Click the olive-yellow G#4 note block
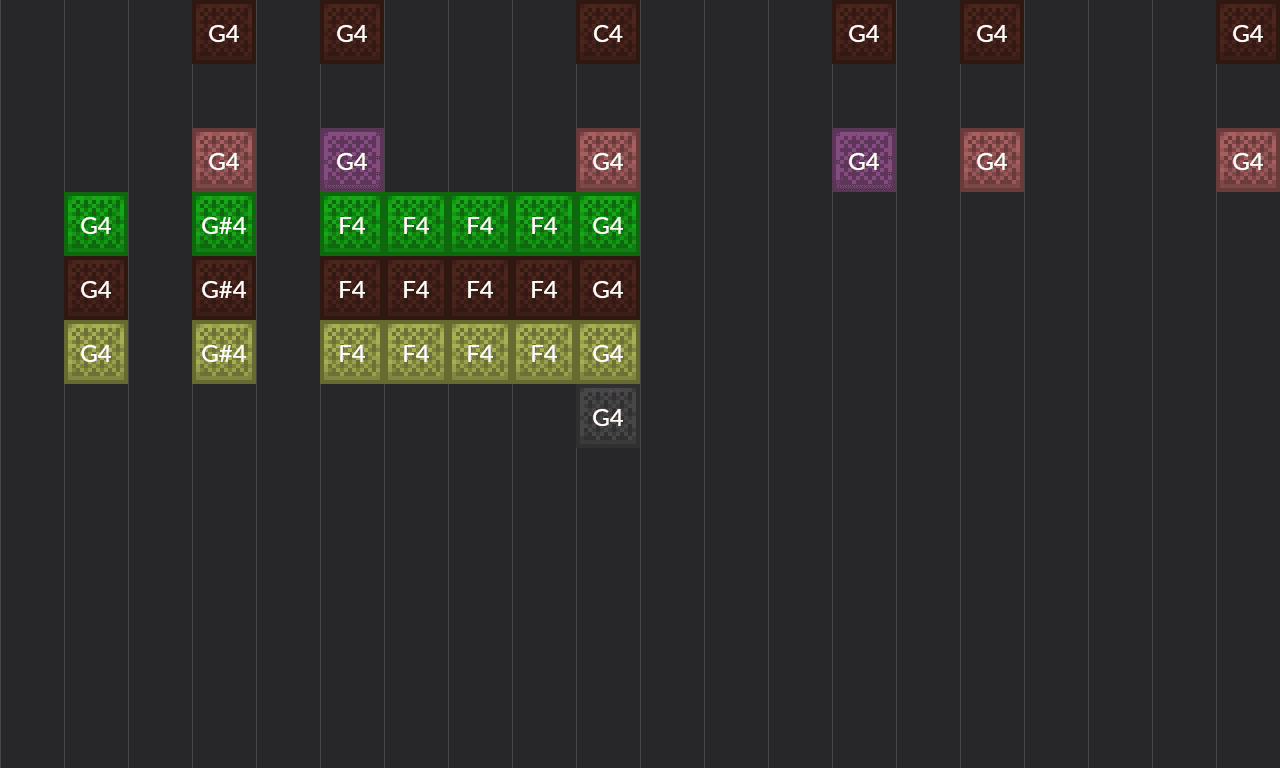The image size is (1280, 768). [224, 352]
